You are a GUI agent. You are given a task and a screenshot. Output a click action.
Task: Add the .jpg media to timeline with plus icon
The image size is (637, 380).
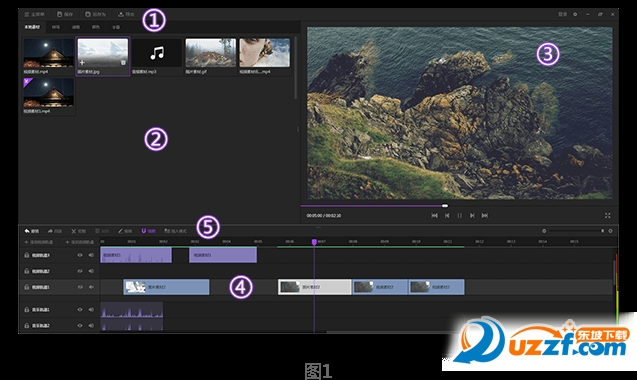pyautogui.click(x=82, y=63)
